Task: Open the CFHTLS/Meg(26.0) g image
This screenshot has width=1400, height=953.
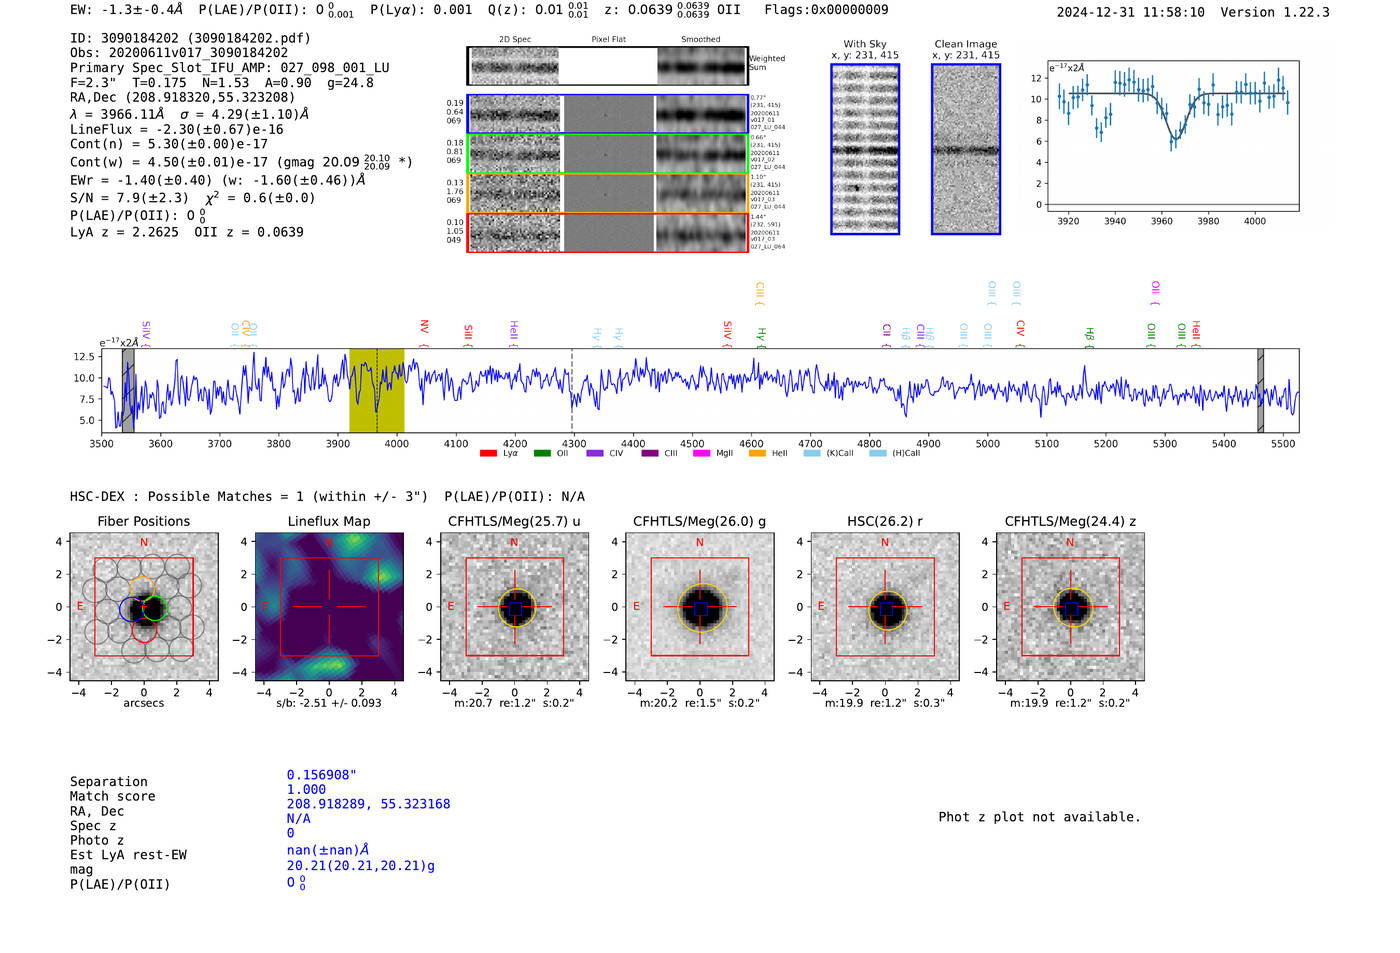Action: (x=700, y=607)
